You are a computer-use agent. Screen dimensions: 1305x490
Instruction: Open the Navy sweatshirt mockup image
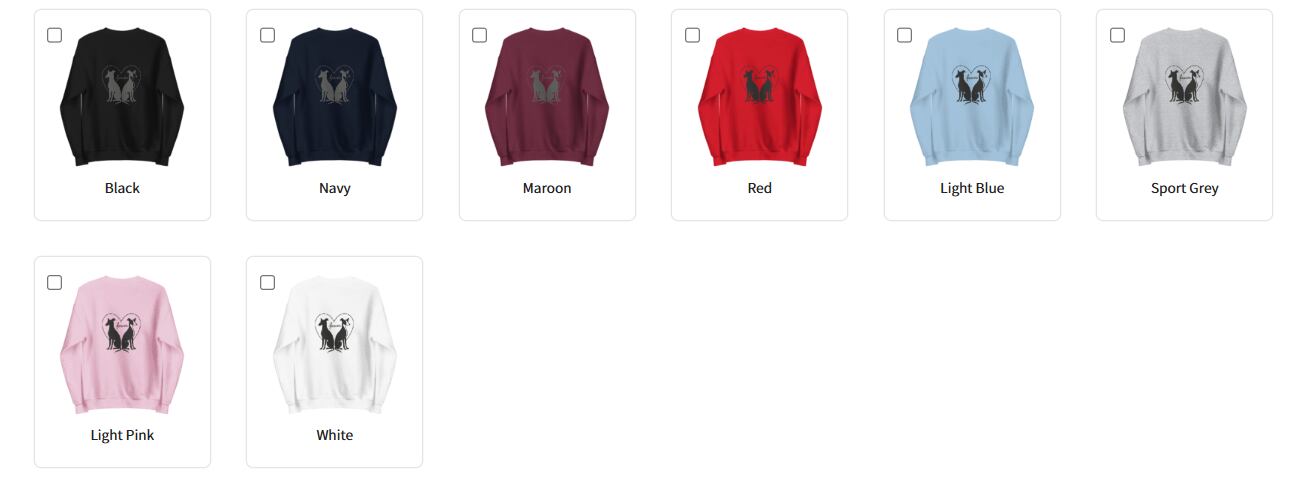click(x=335, y=97)
